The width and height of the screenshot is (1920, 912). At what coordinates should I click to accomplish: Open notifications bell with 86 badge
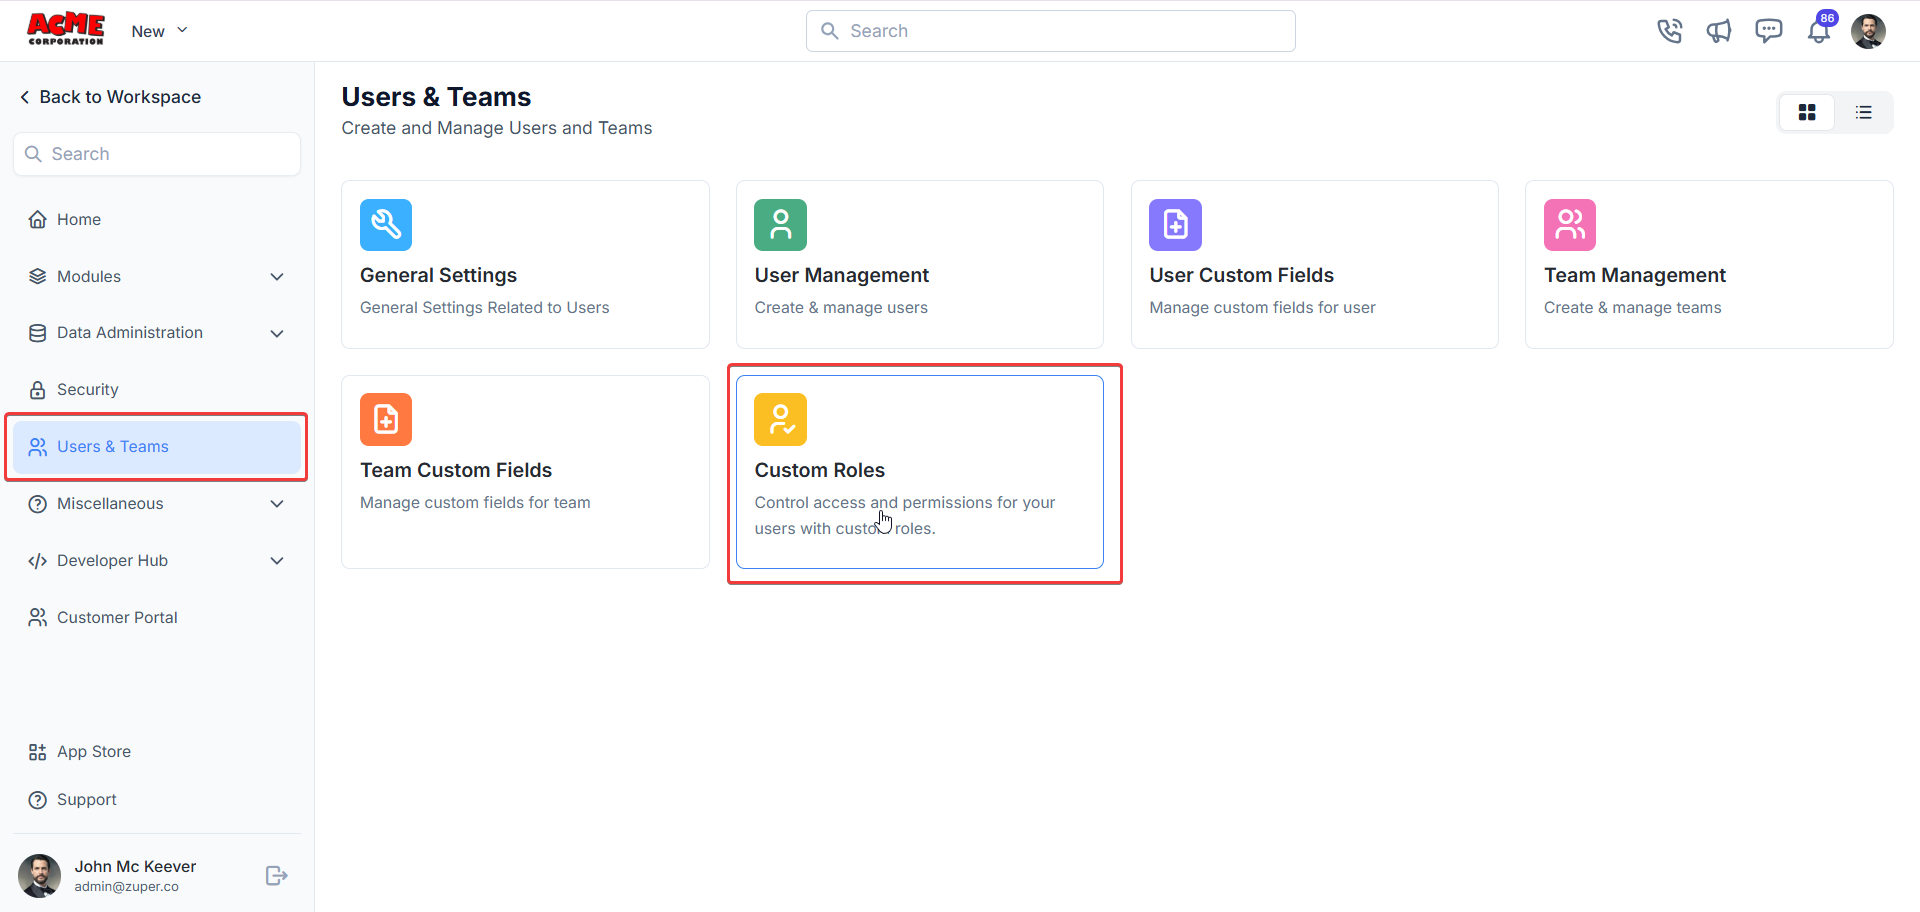pos(1820,30)
